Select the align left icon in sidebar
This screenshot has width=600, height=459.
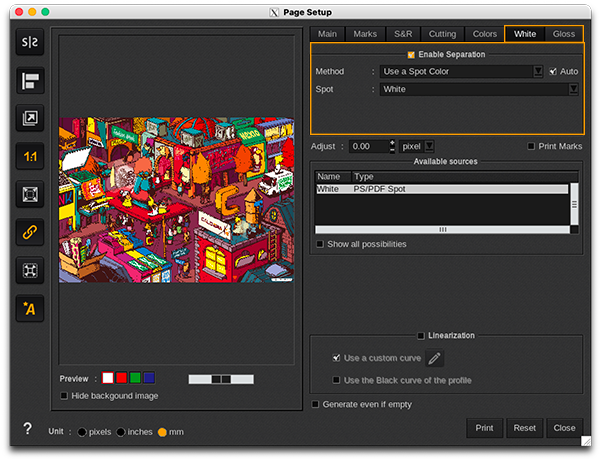tap(30, 80)
